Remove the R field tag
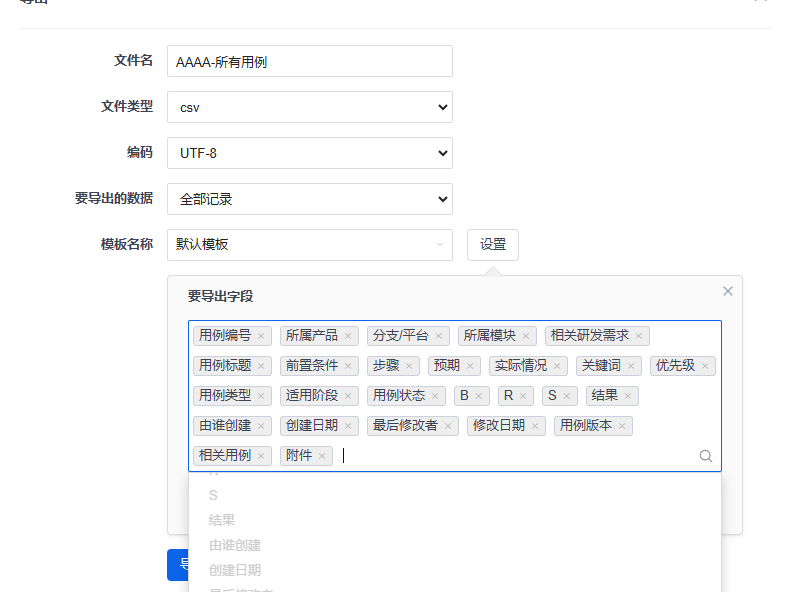 [523, 396]
